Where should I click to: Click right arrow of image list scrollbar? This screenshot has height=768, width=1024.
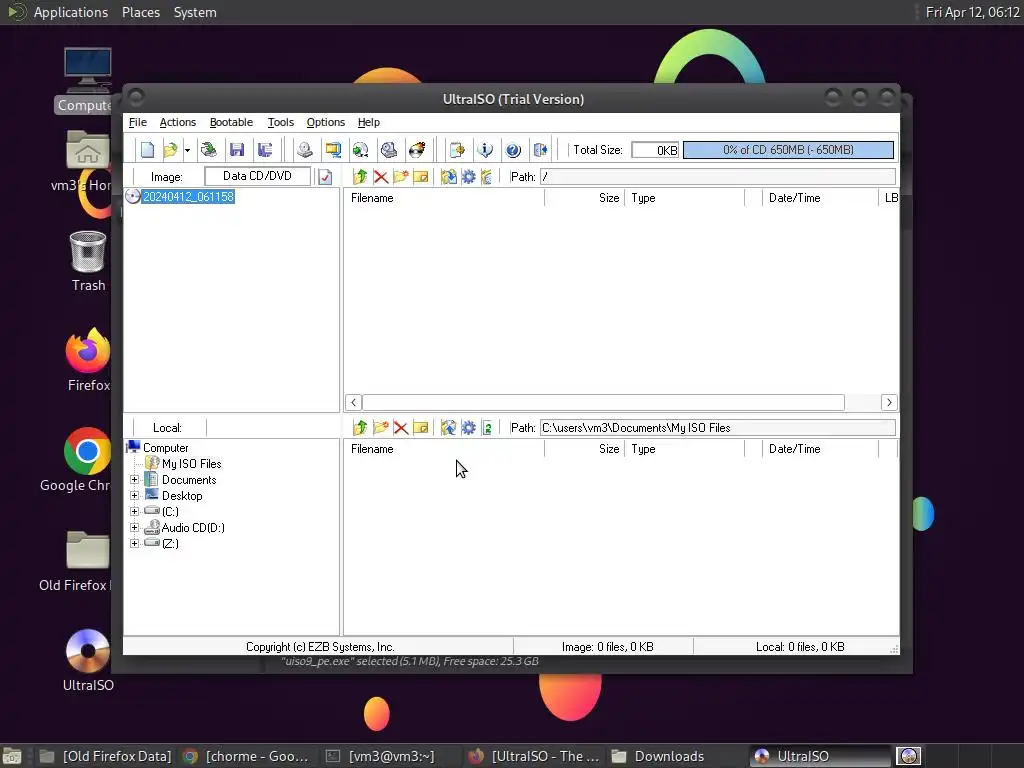(x=889, y=402)
